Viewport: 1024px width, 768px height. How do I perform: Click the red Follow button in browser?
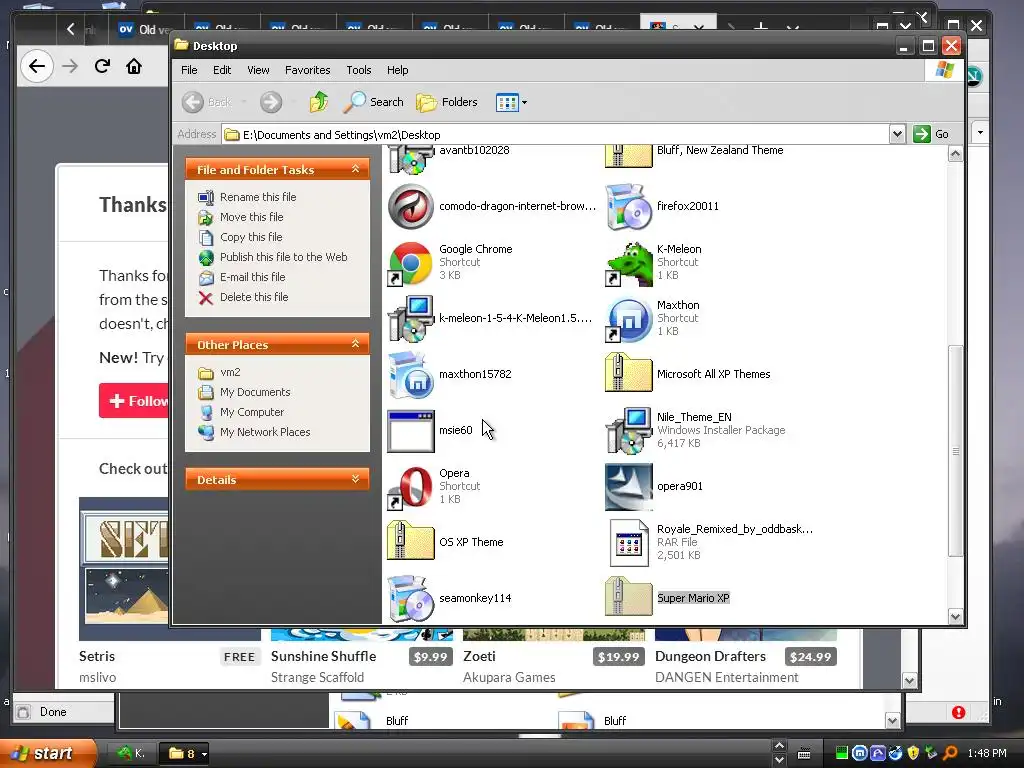click(x=135, y=401)
